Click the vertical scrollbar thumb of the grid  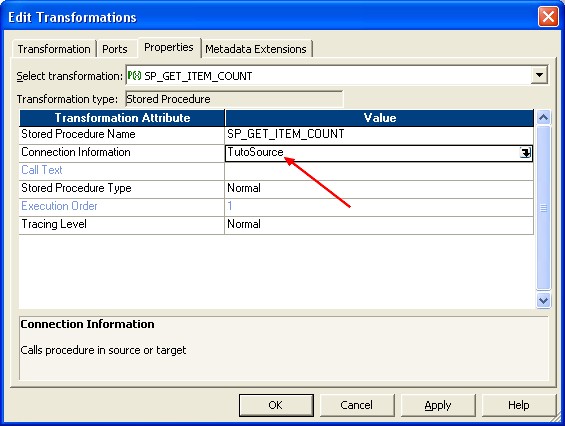point(543,208)
